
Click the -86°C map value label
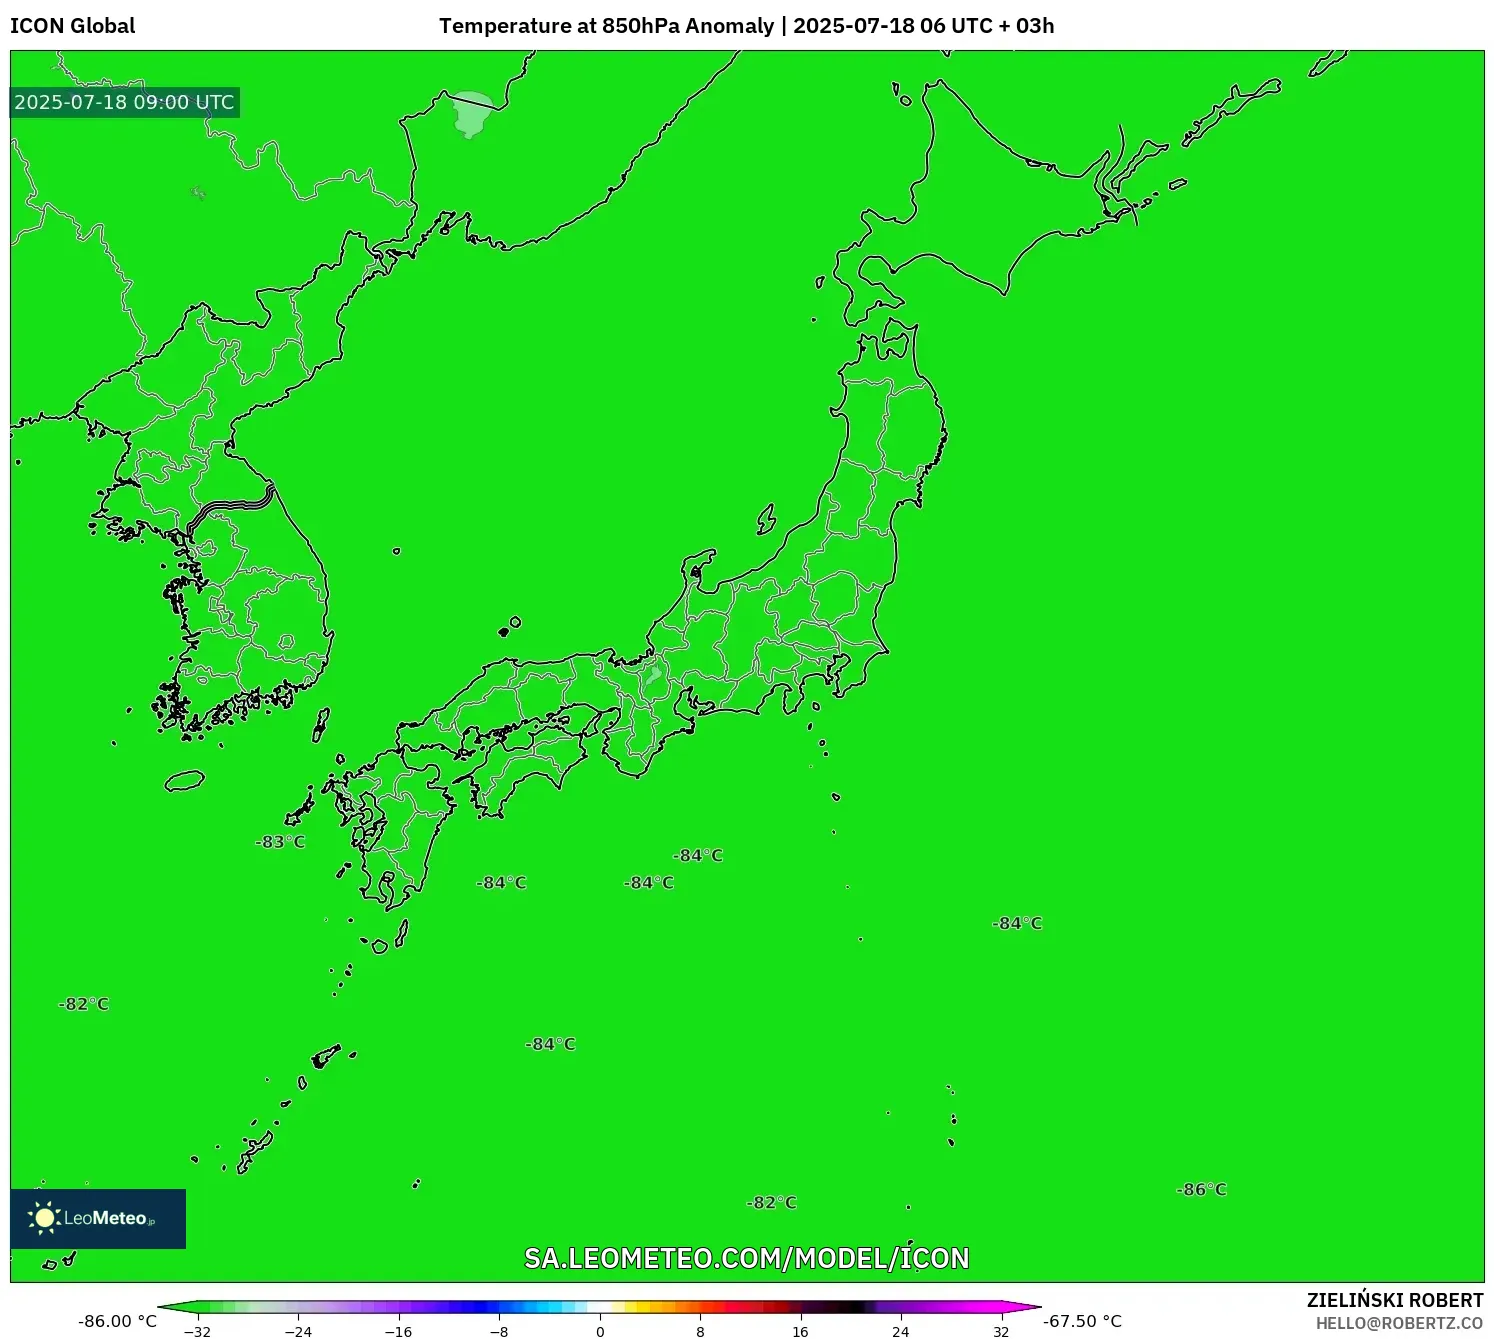(x=1202, y=1190)
